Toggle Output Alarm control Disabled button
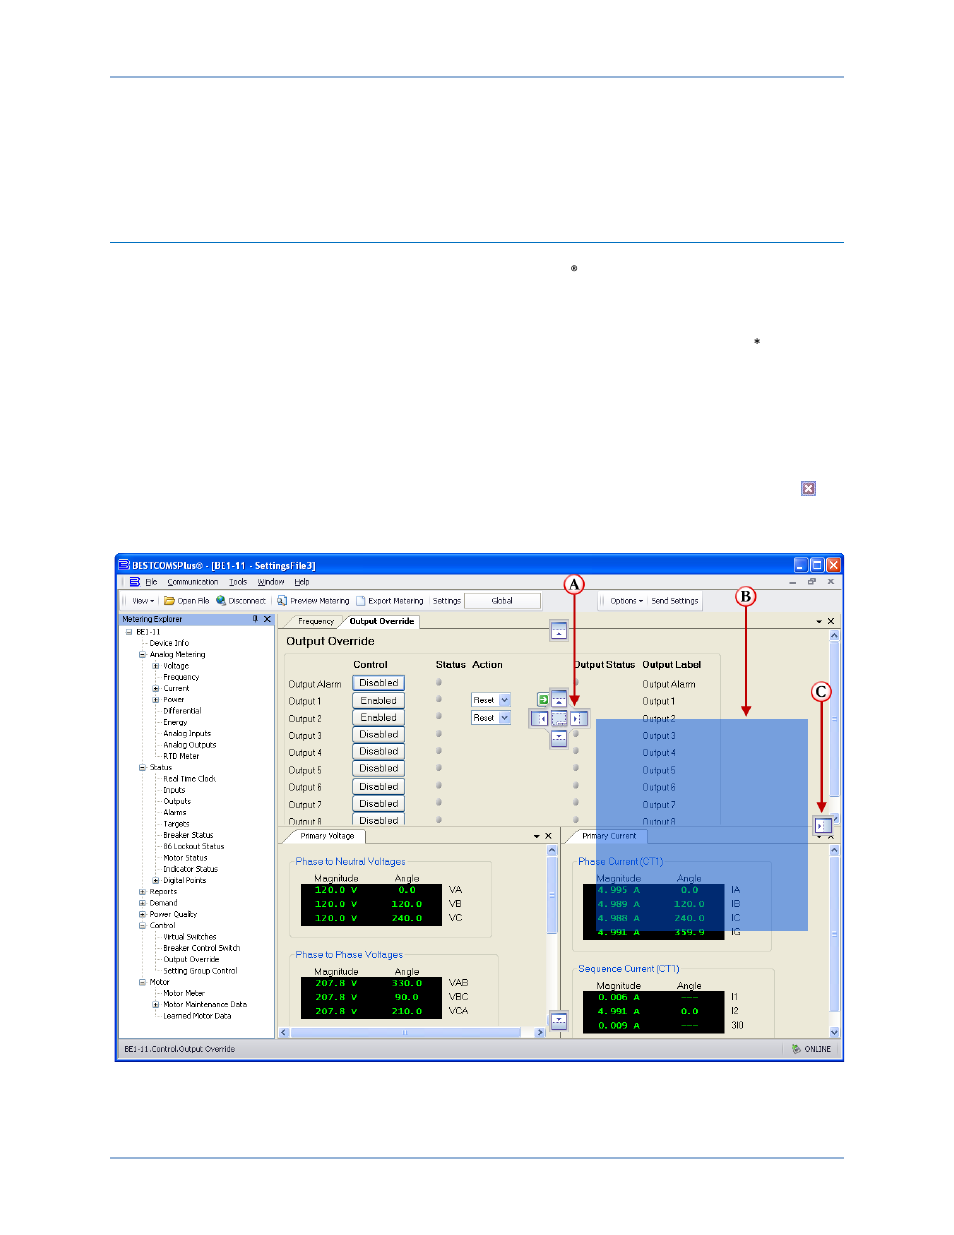 379,683
